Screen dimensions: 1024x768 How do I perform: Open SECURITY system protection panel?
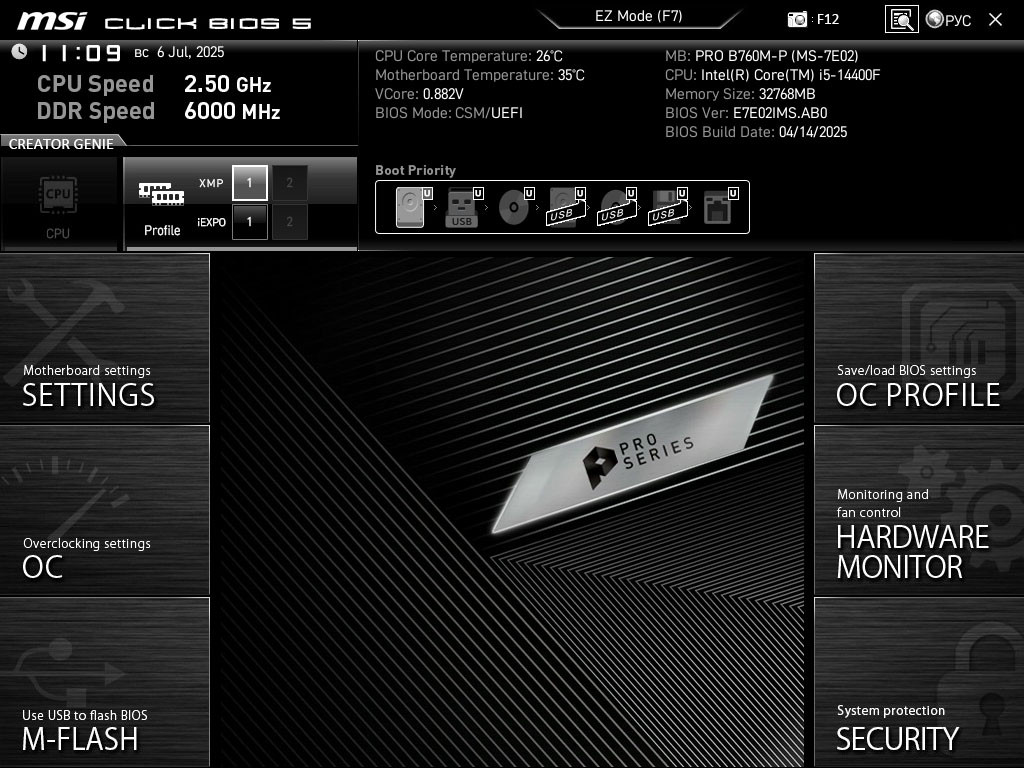pyautogui.click(x=919, y=682)
